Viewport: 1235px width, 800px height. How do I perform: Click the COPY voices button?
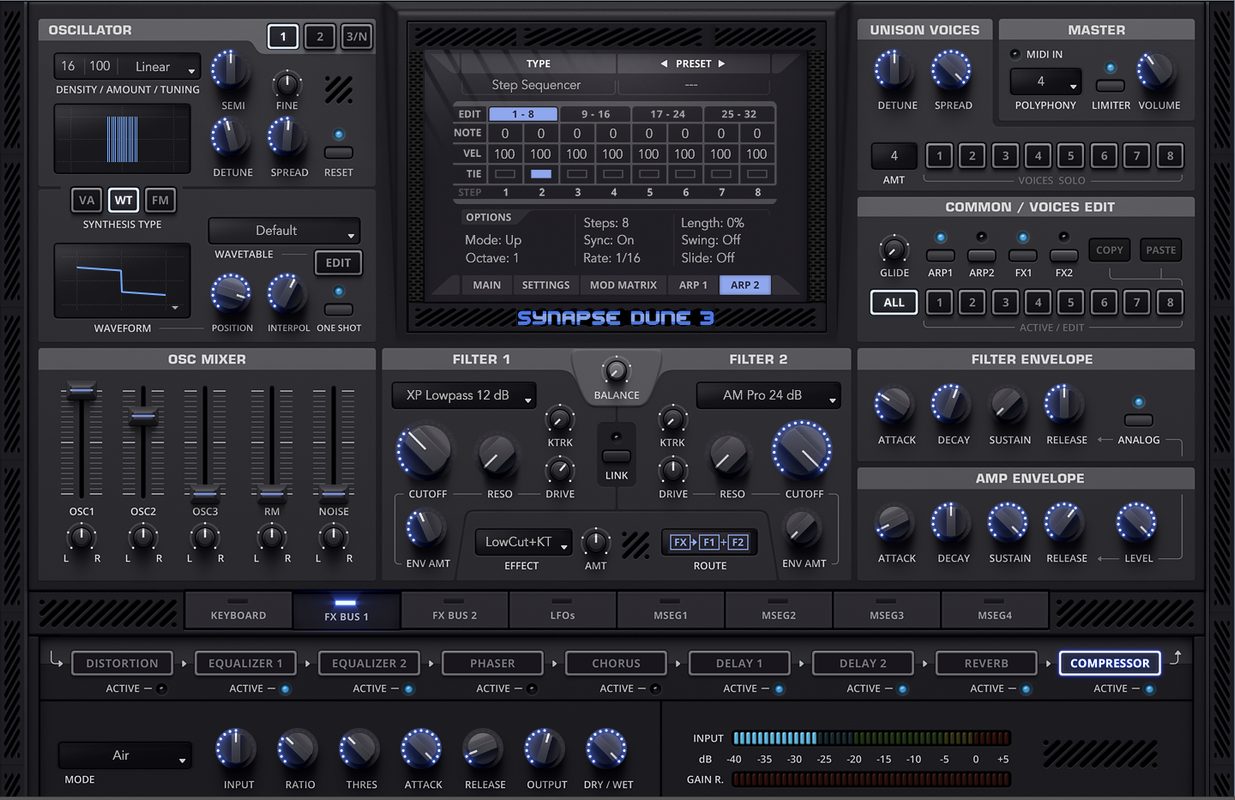[1109, 250]
